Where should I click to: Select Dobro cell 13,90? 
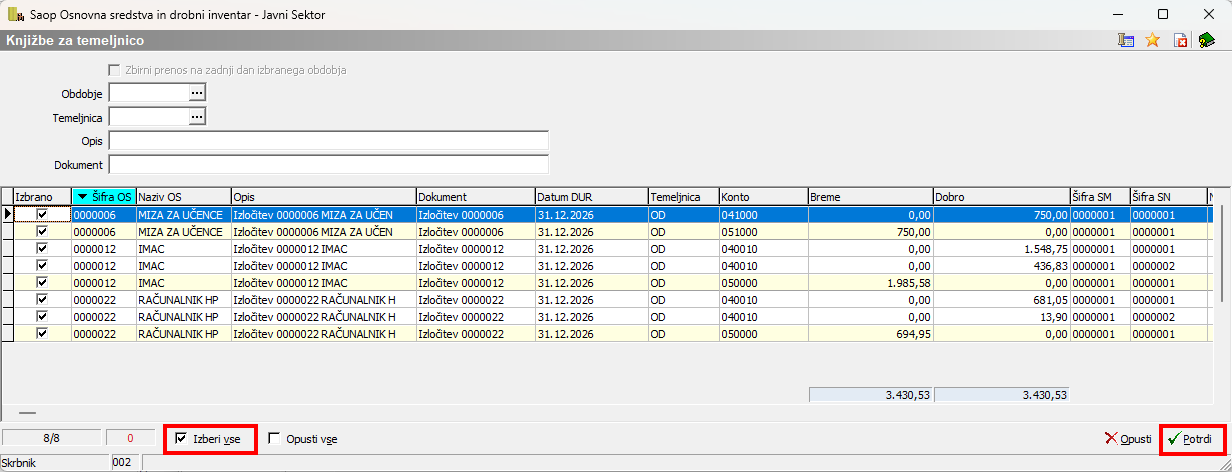click(x=1000, y=316)
